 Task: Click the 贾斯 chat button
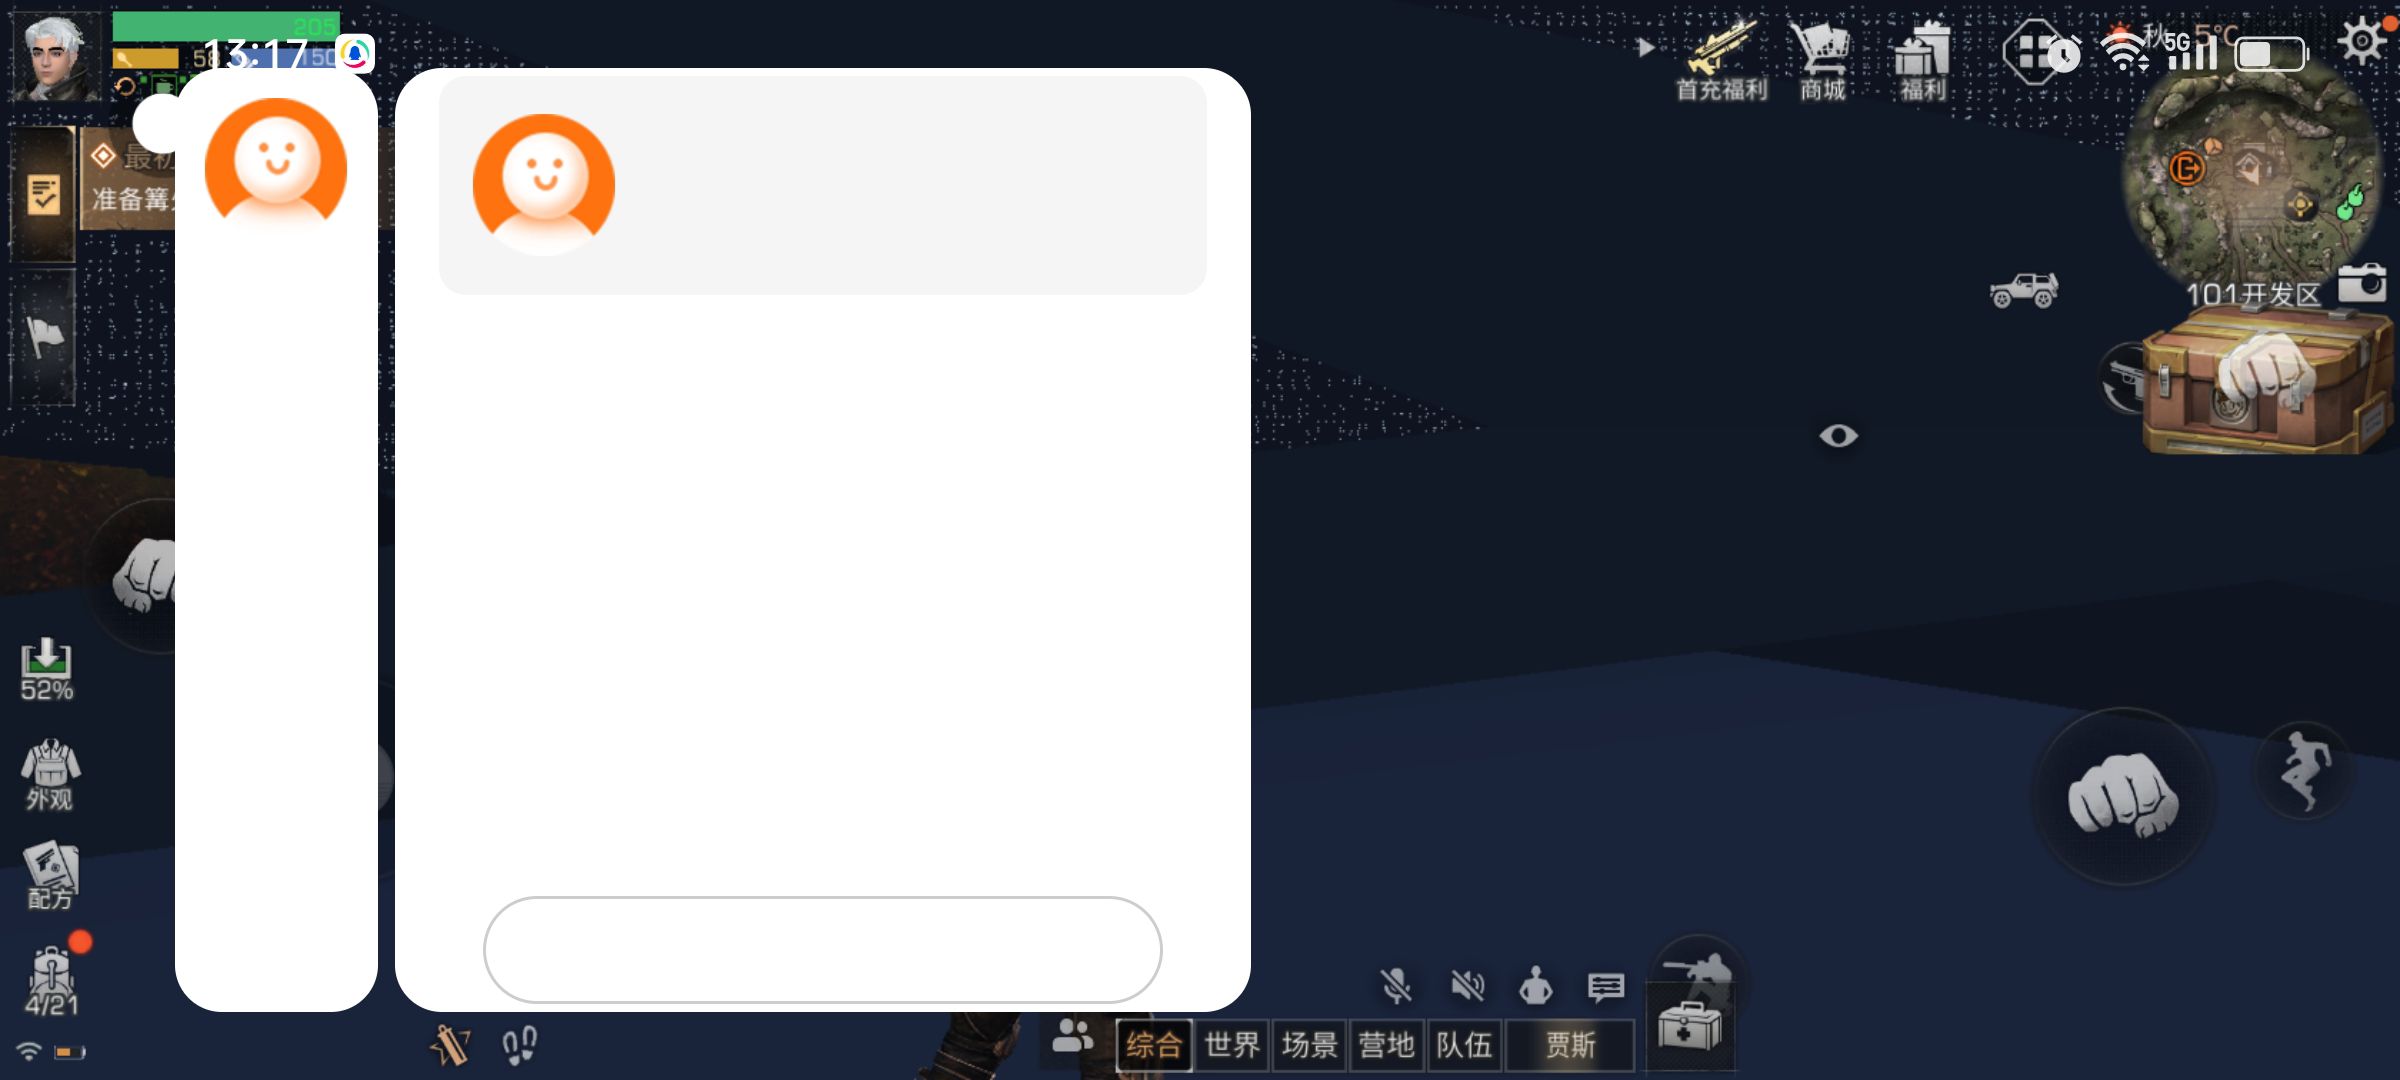click(1570, 1046)
